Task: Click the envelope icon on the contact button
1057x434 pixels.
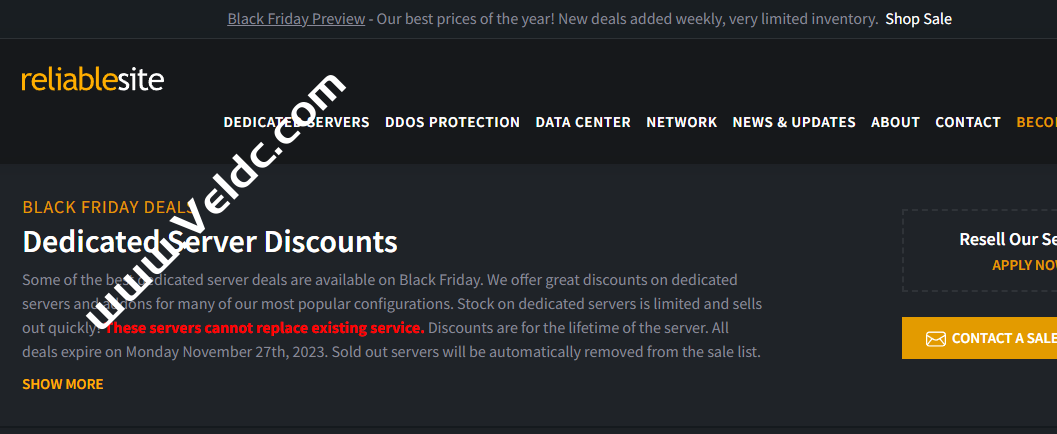Action: click(x=935, y=339)
